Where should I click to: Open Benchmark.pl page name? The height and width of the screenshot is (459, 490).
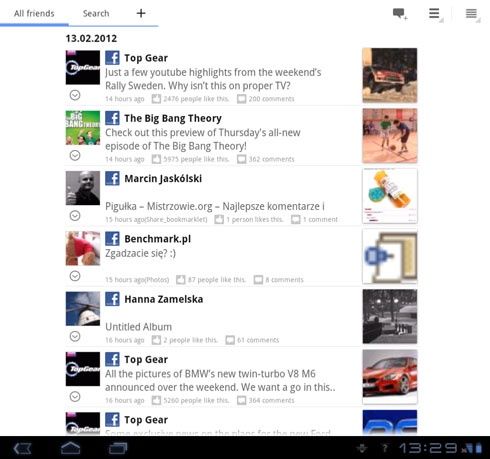coord(158,239)
